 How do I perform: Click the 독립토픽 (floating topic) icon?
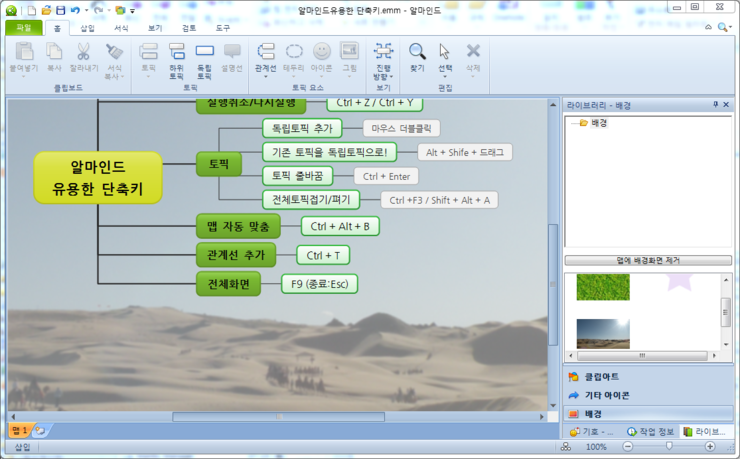point(205,58)
